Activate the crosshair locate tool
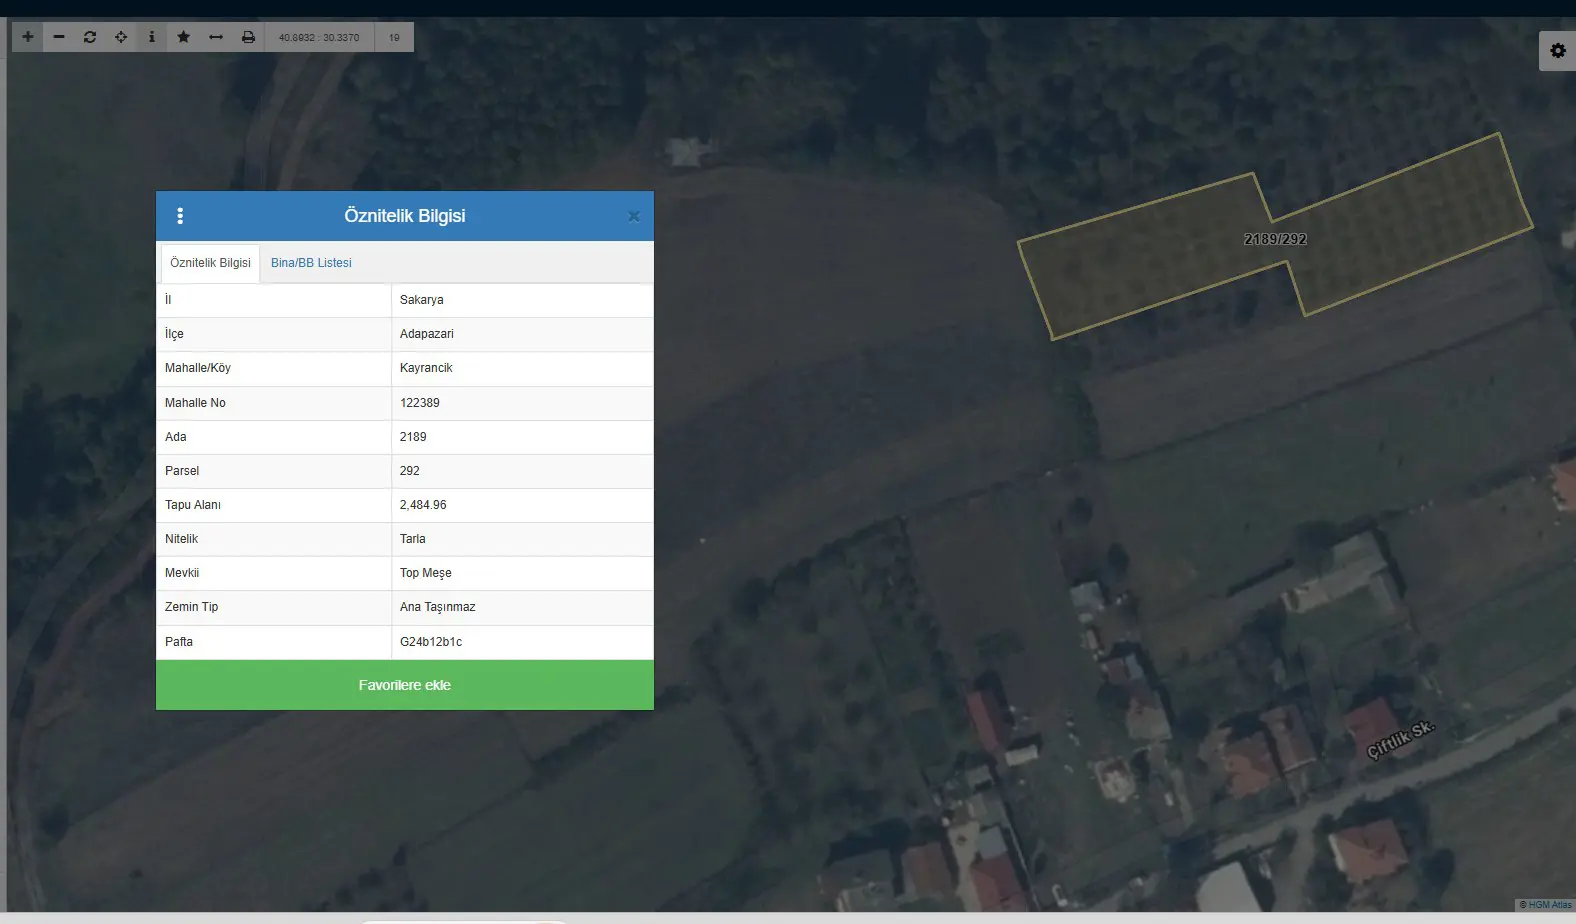This screenshot has height=924, width=1576. tap(121, 37)
